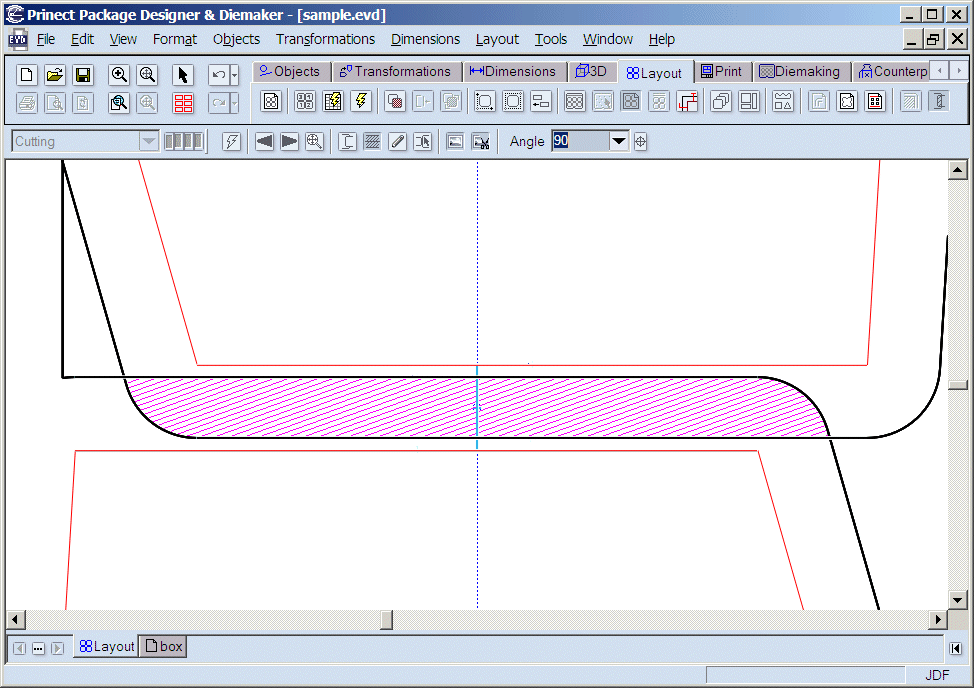974x688 pixels.
Task: Open the Format menu
Action: [x=175, y=39]
